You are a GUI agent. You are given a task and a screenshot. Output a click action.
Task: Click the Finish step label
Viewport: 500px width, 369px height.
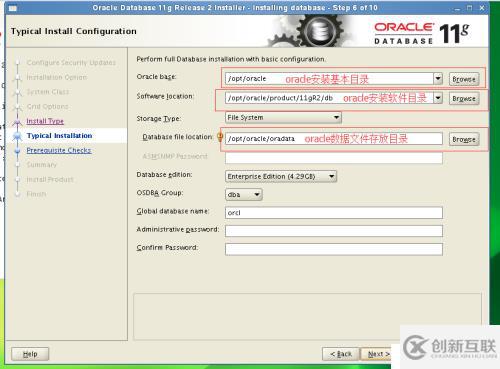click(36, 194)
